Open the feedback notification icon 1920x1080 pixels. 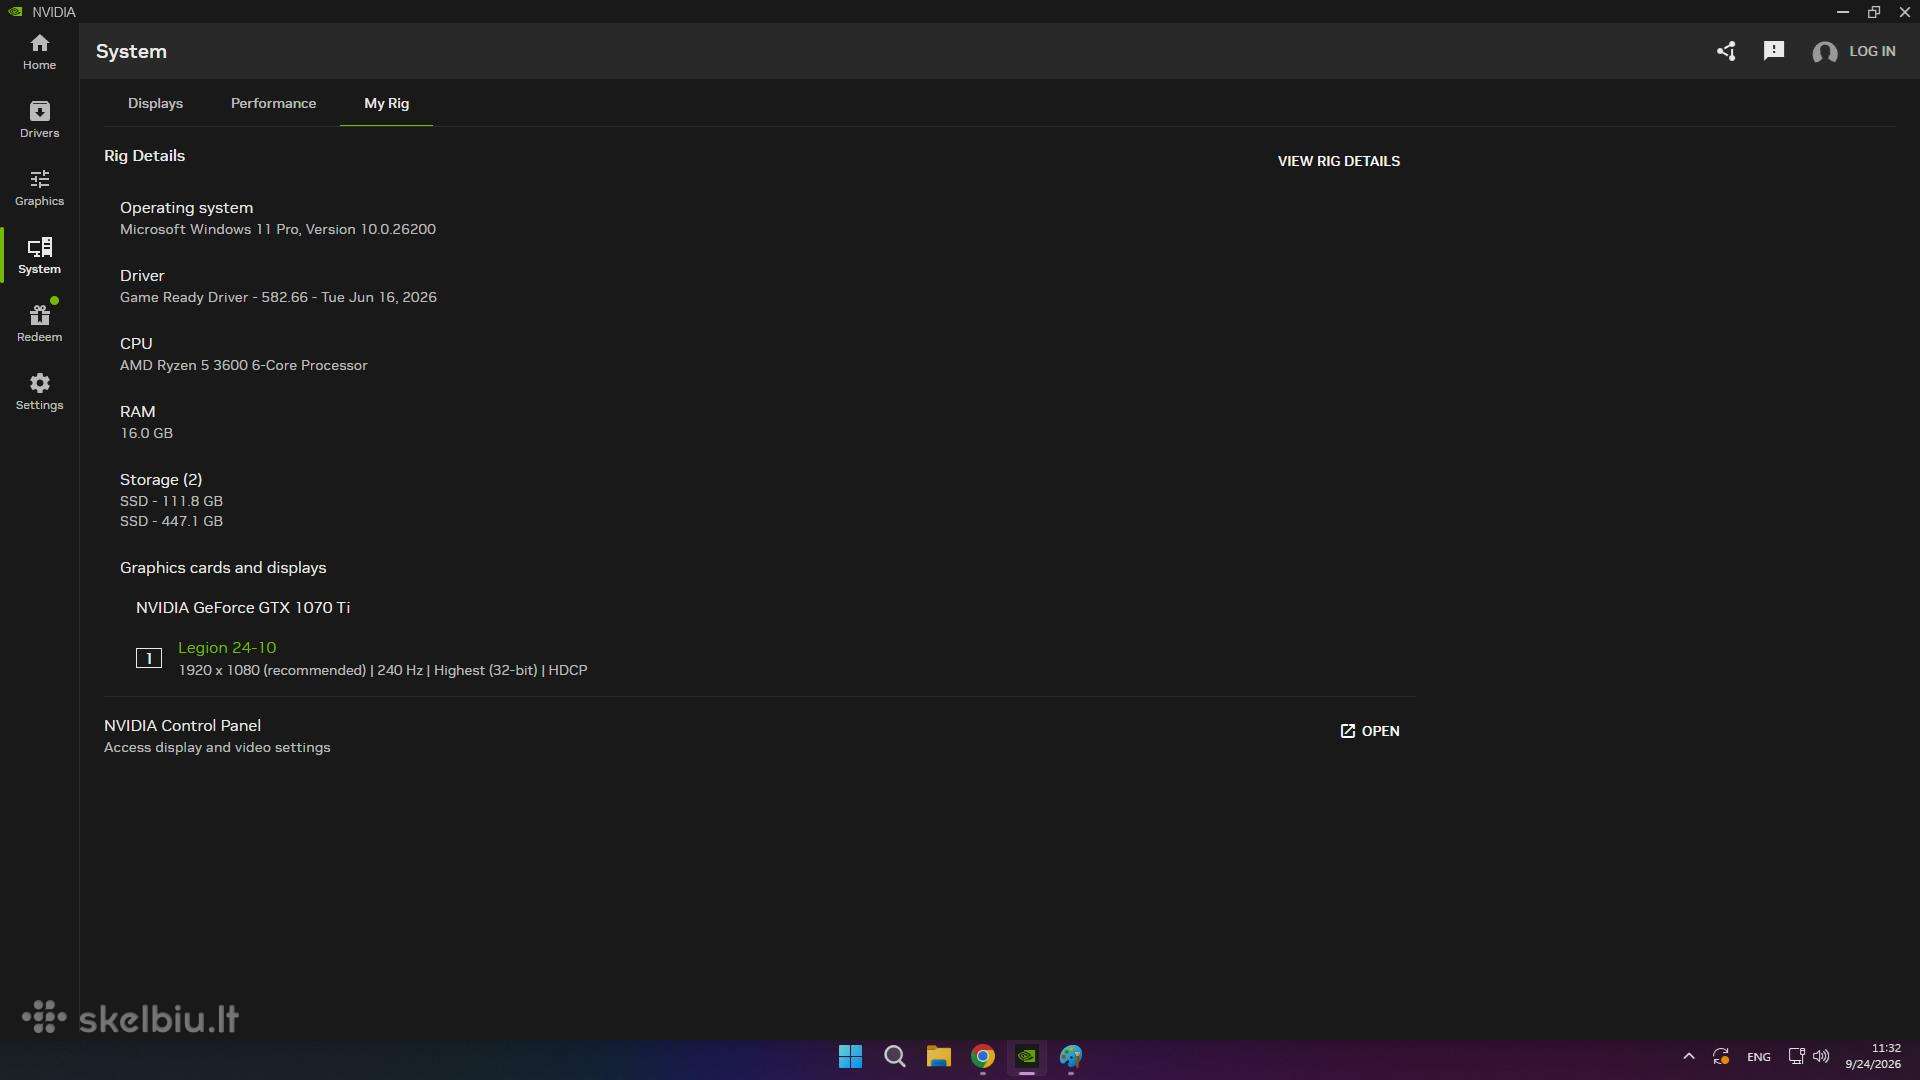pyautogui.click(x=1774, y=51)
